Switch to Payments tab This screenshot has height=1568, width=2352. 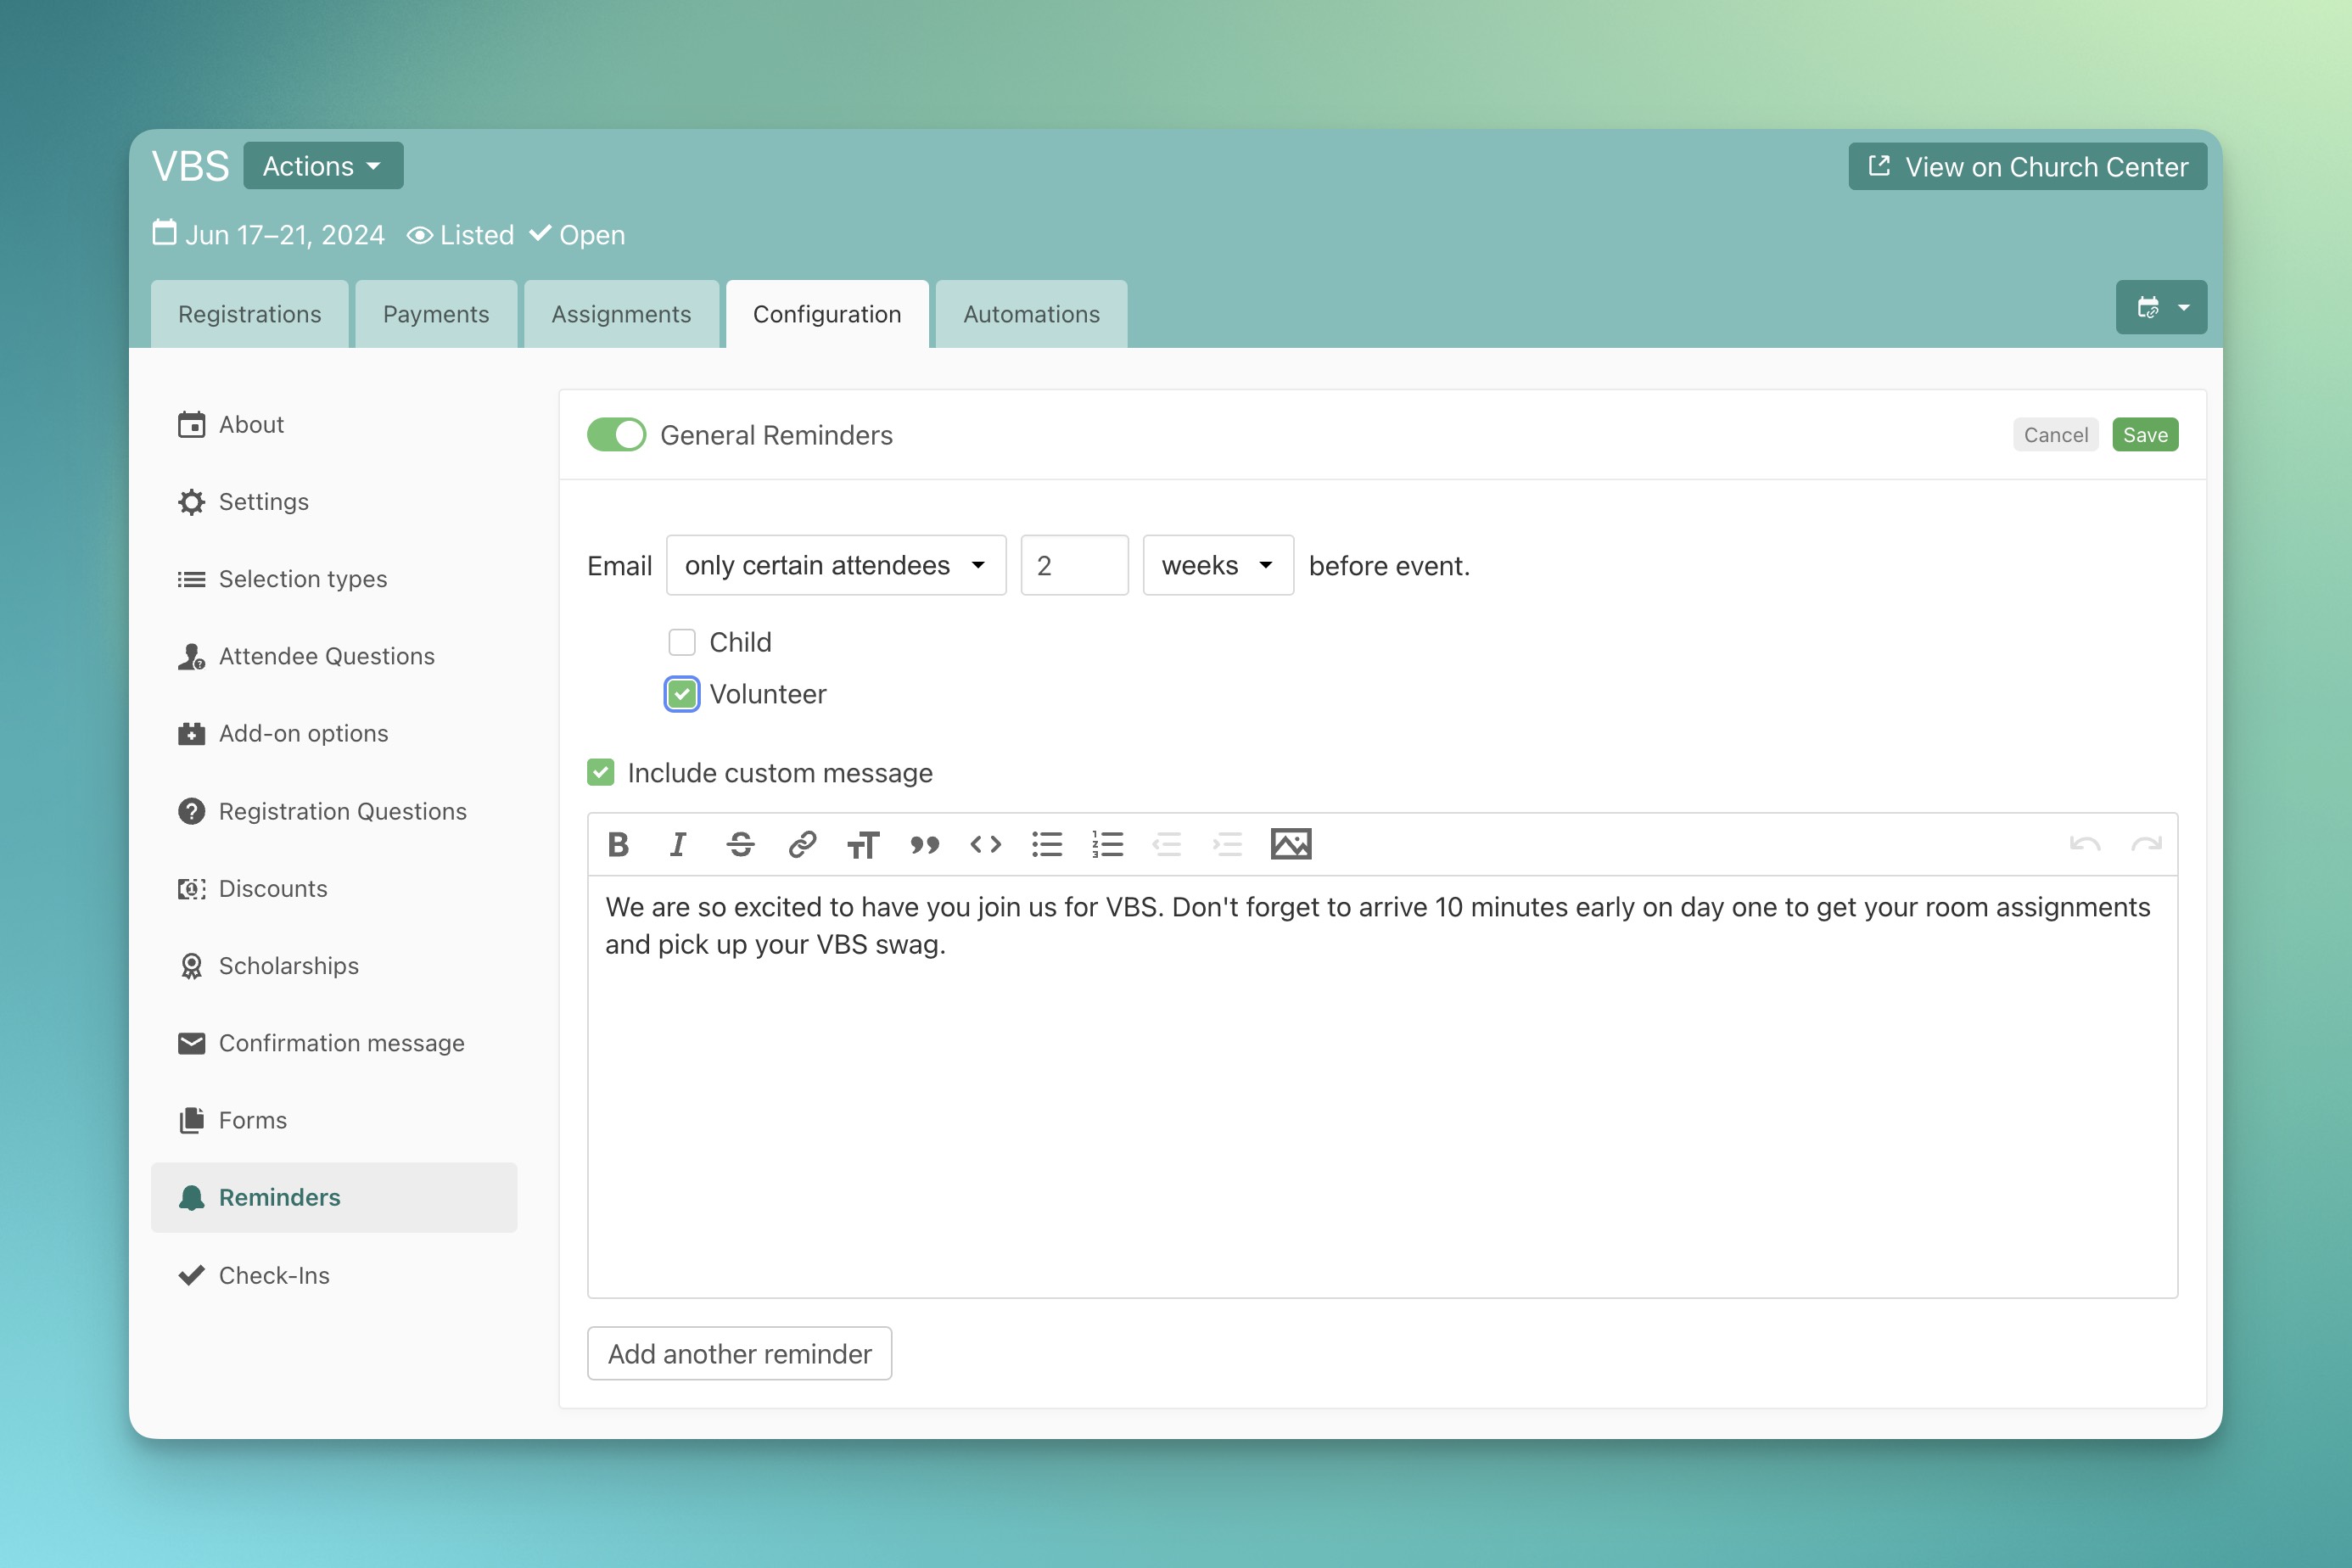436,314
